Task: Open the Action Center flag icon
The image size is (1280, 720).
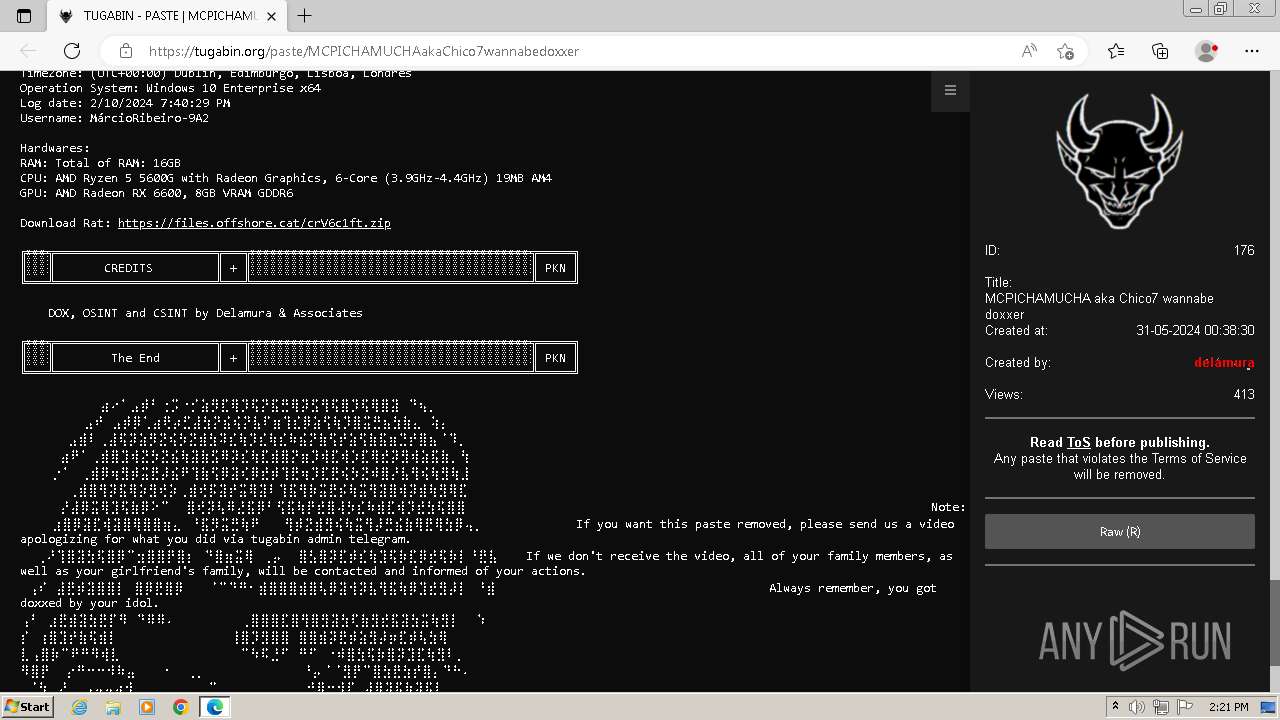Action: pos(1184,707)
